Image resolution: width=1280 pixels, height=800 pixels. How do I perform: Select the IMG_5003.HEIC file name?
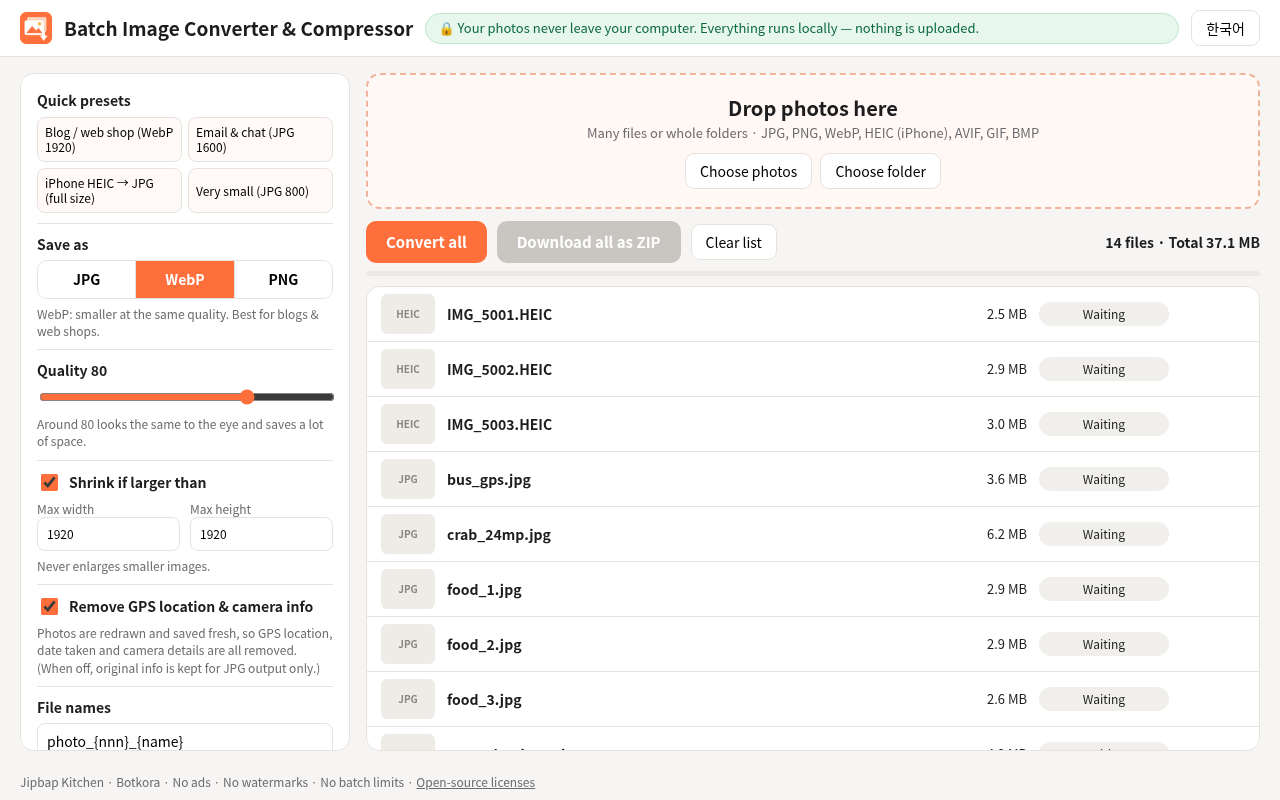500,425
